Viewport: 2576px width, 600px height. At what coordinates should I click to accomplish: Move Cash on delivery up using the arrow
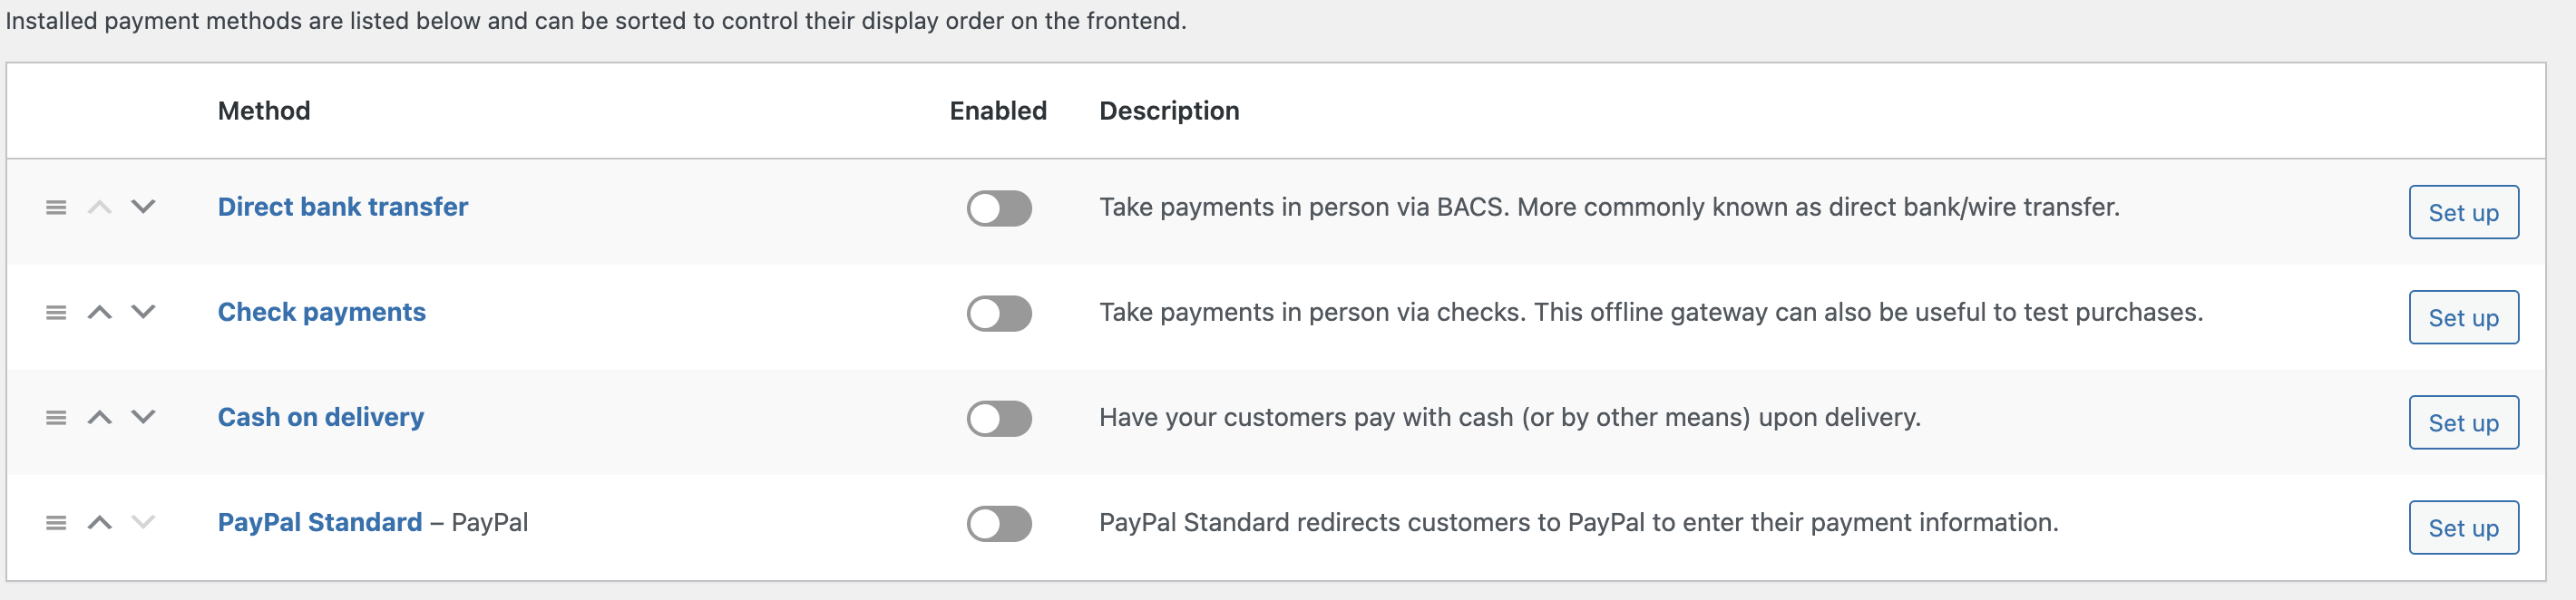(x=100, y=418)
